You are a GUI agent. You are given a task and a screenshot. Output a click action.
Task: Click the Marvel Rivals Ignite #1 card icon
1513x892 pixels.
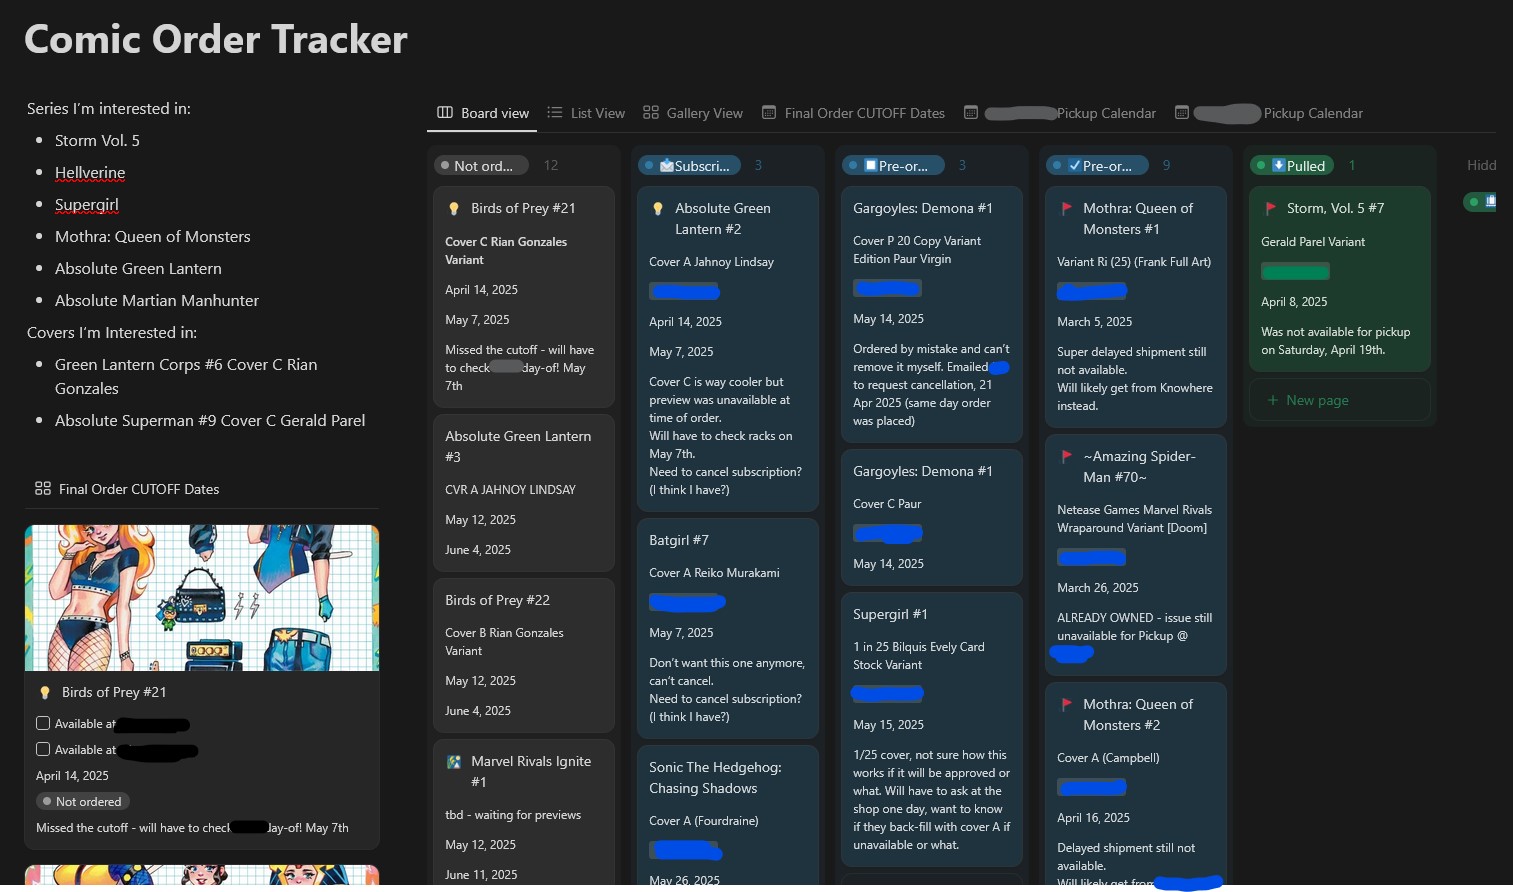click(x=453, y=761)
